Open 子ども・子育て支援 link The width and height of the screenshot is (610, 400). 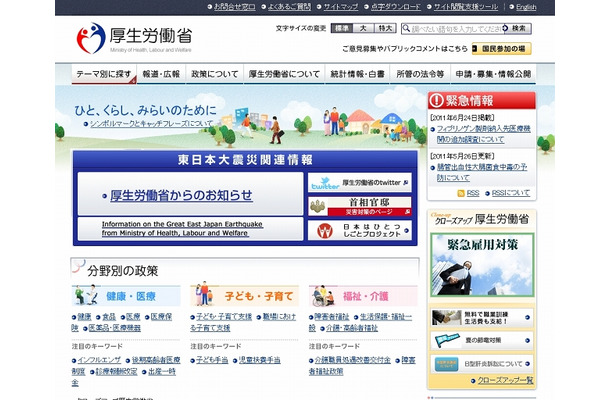[224, 317]
